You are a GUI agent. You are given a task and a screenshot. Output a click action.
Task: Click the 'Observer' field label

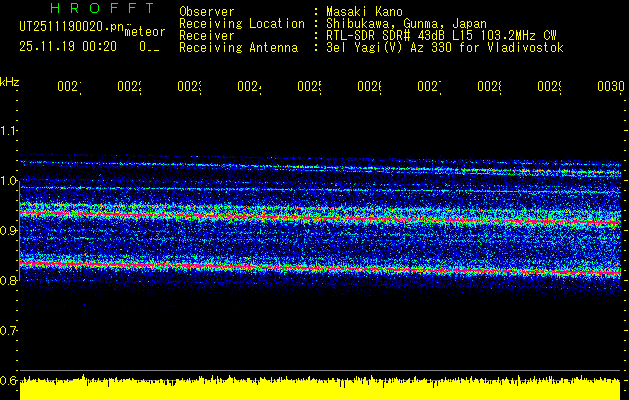[207, 12]
